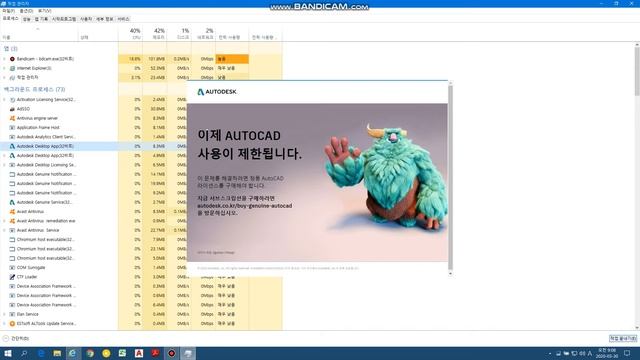Switch to Internet Explorer taskbar icon

pos(73,353)
